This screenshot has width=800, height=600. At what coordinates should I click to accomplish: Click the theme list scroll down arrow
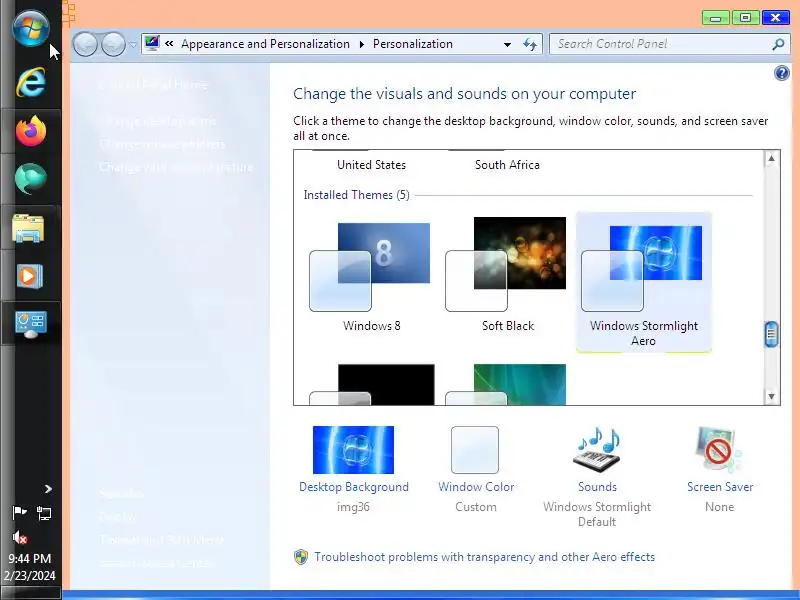coord(771,396)
